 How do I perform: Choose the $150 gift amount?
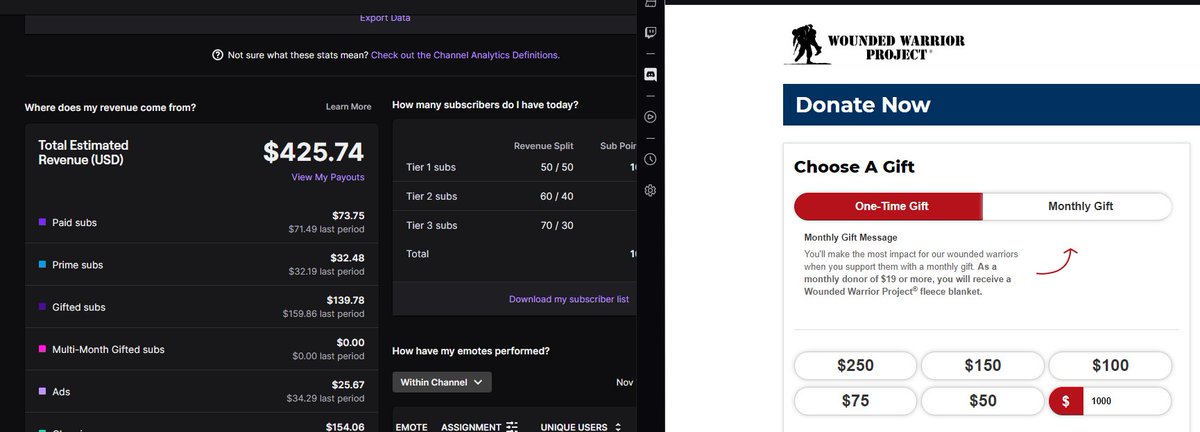[x=982, y=366]
